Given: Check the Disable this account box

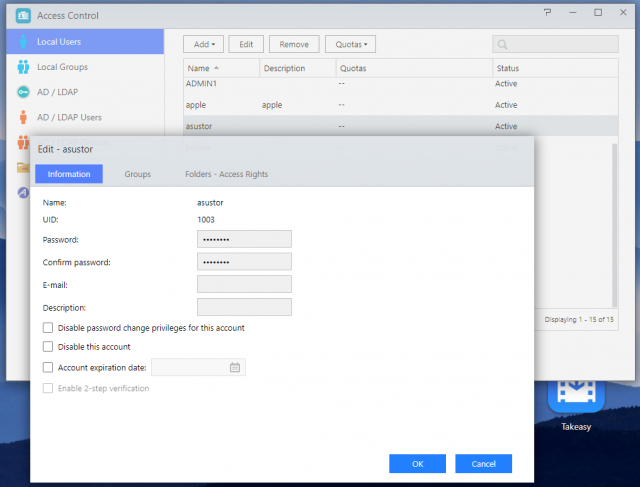Looking at the screenshot, I should pos(49,347).
